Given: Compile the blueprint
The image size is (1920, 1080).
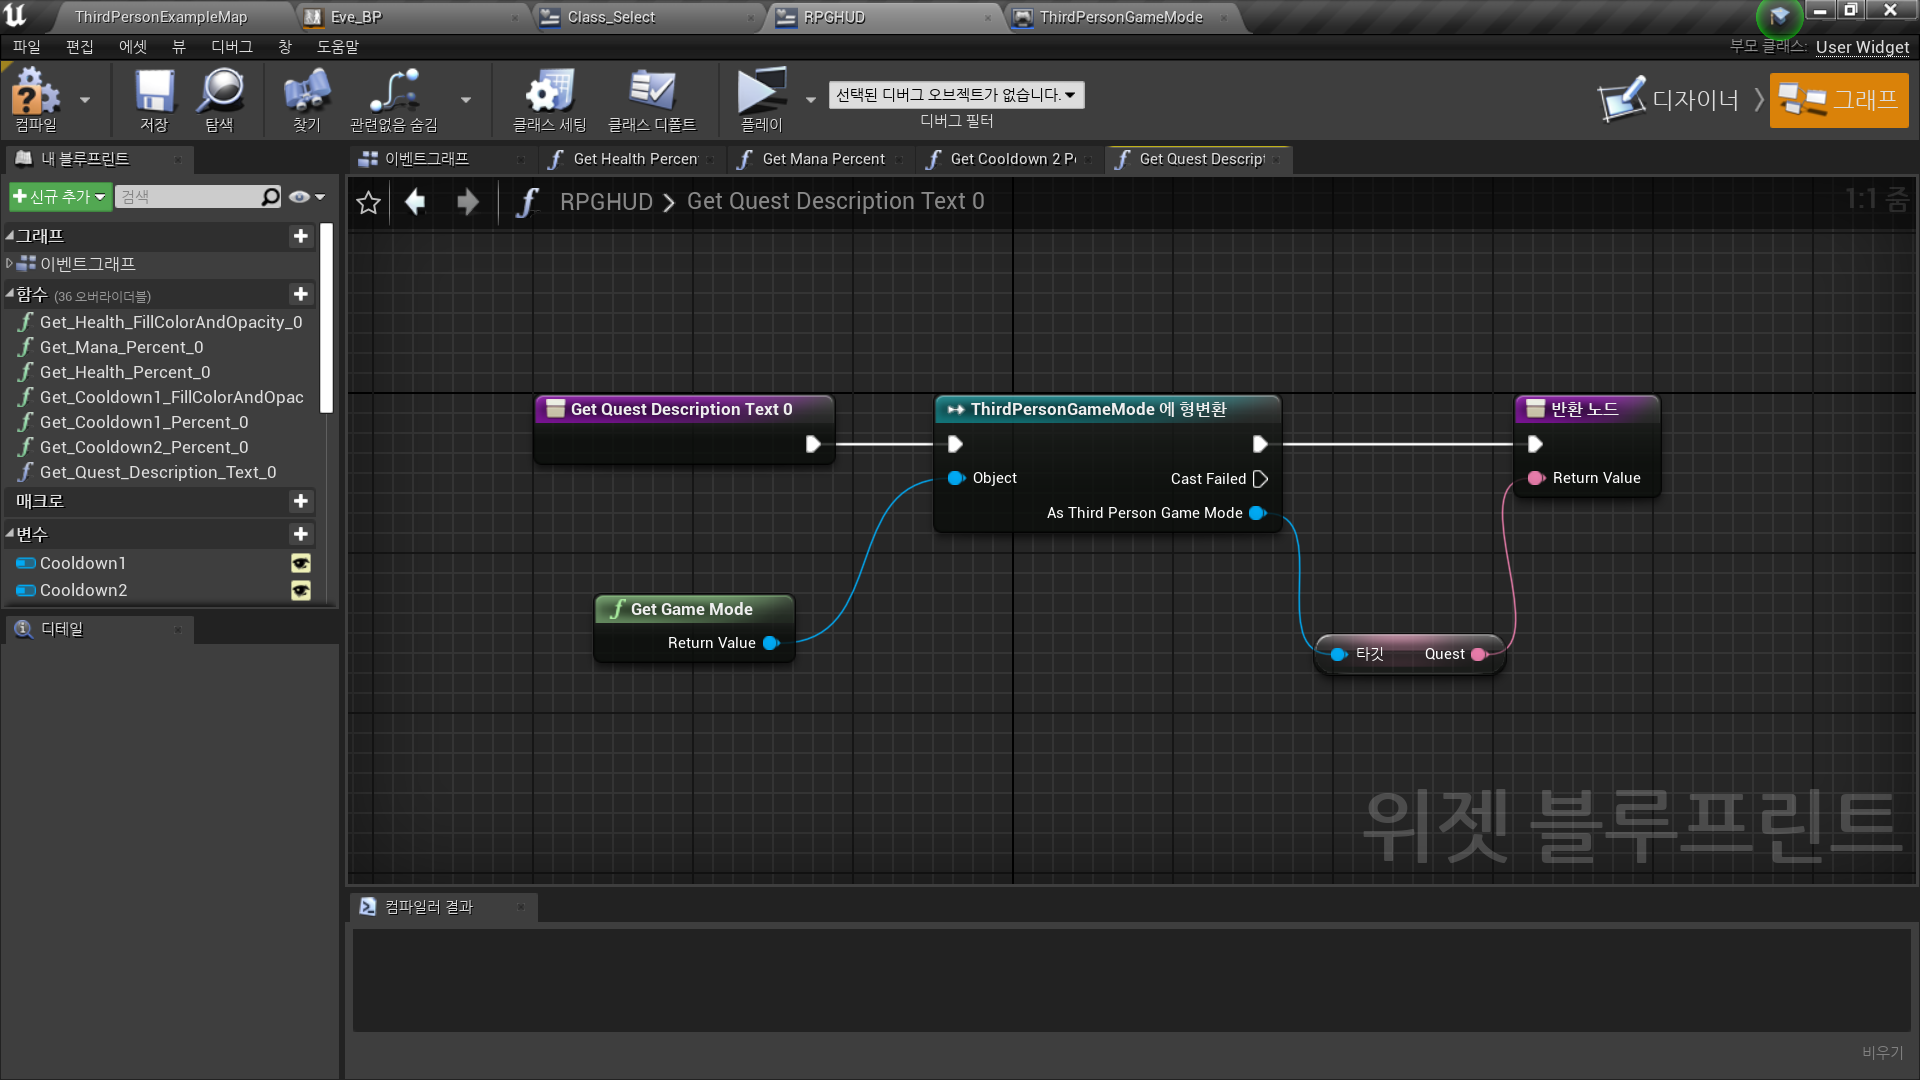Looking at the screenshot, I should 36,97.
